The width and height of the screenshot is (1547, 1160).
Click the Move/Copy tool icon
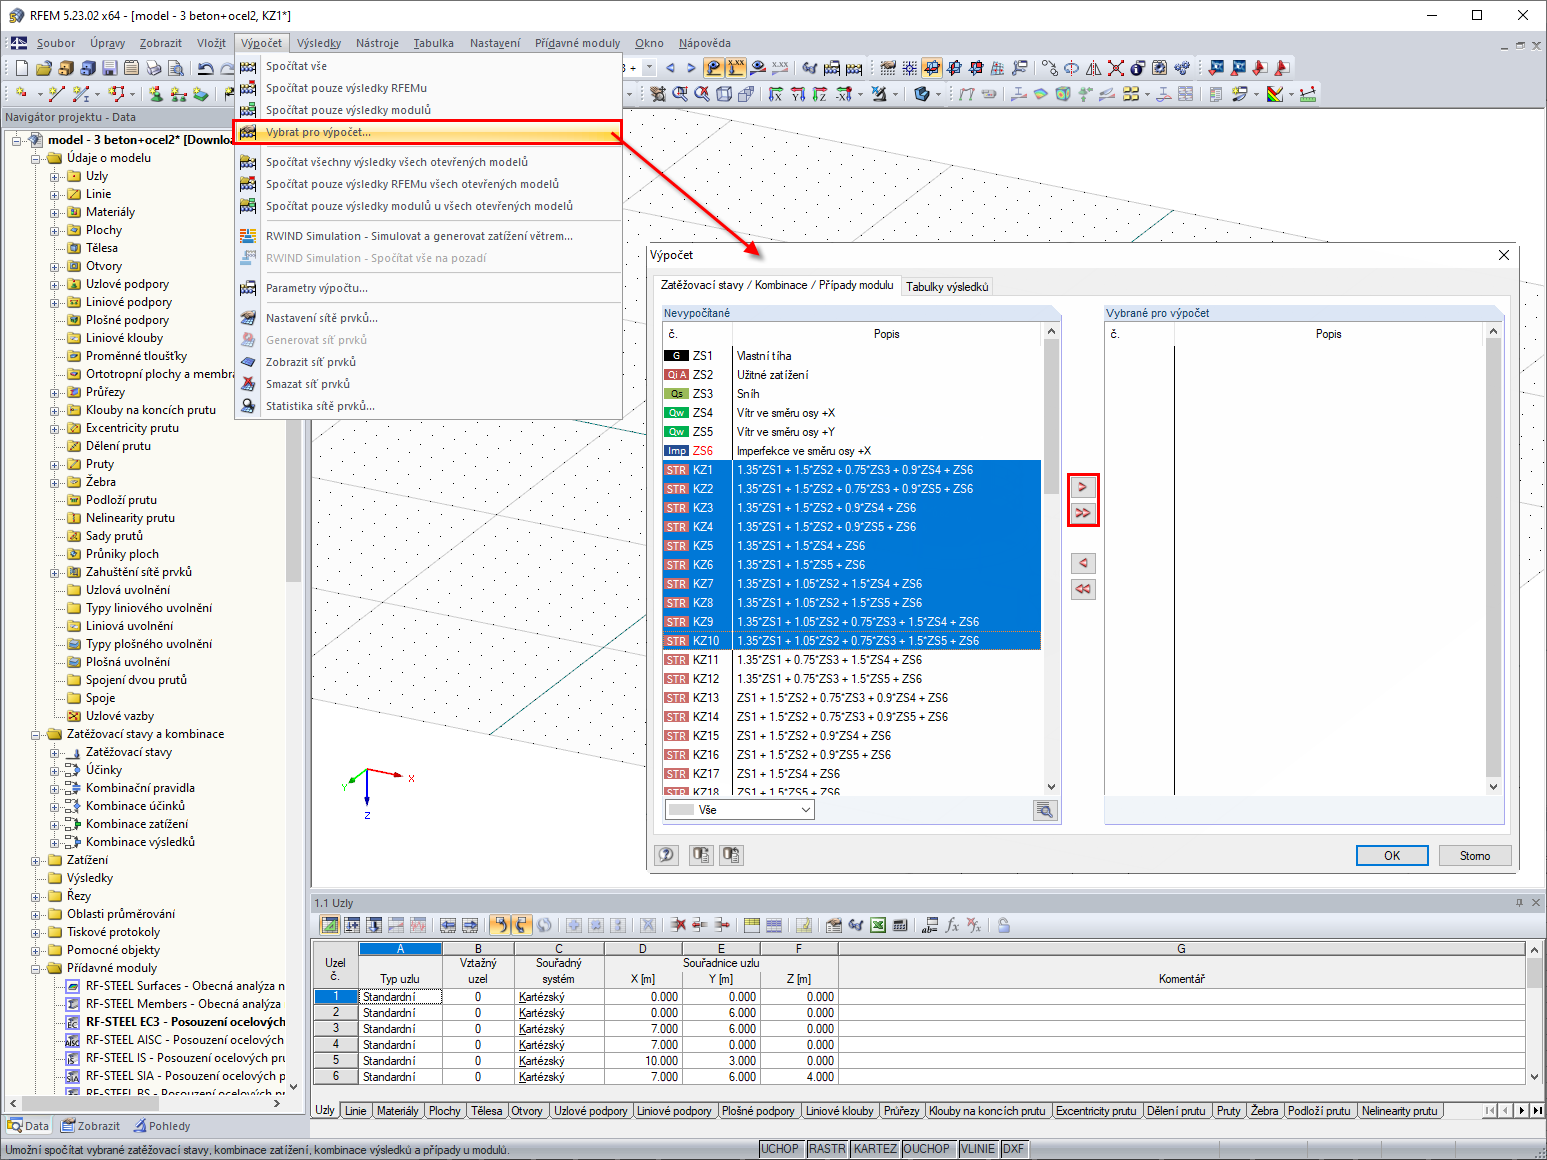click(1049, 68)
